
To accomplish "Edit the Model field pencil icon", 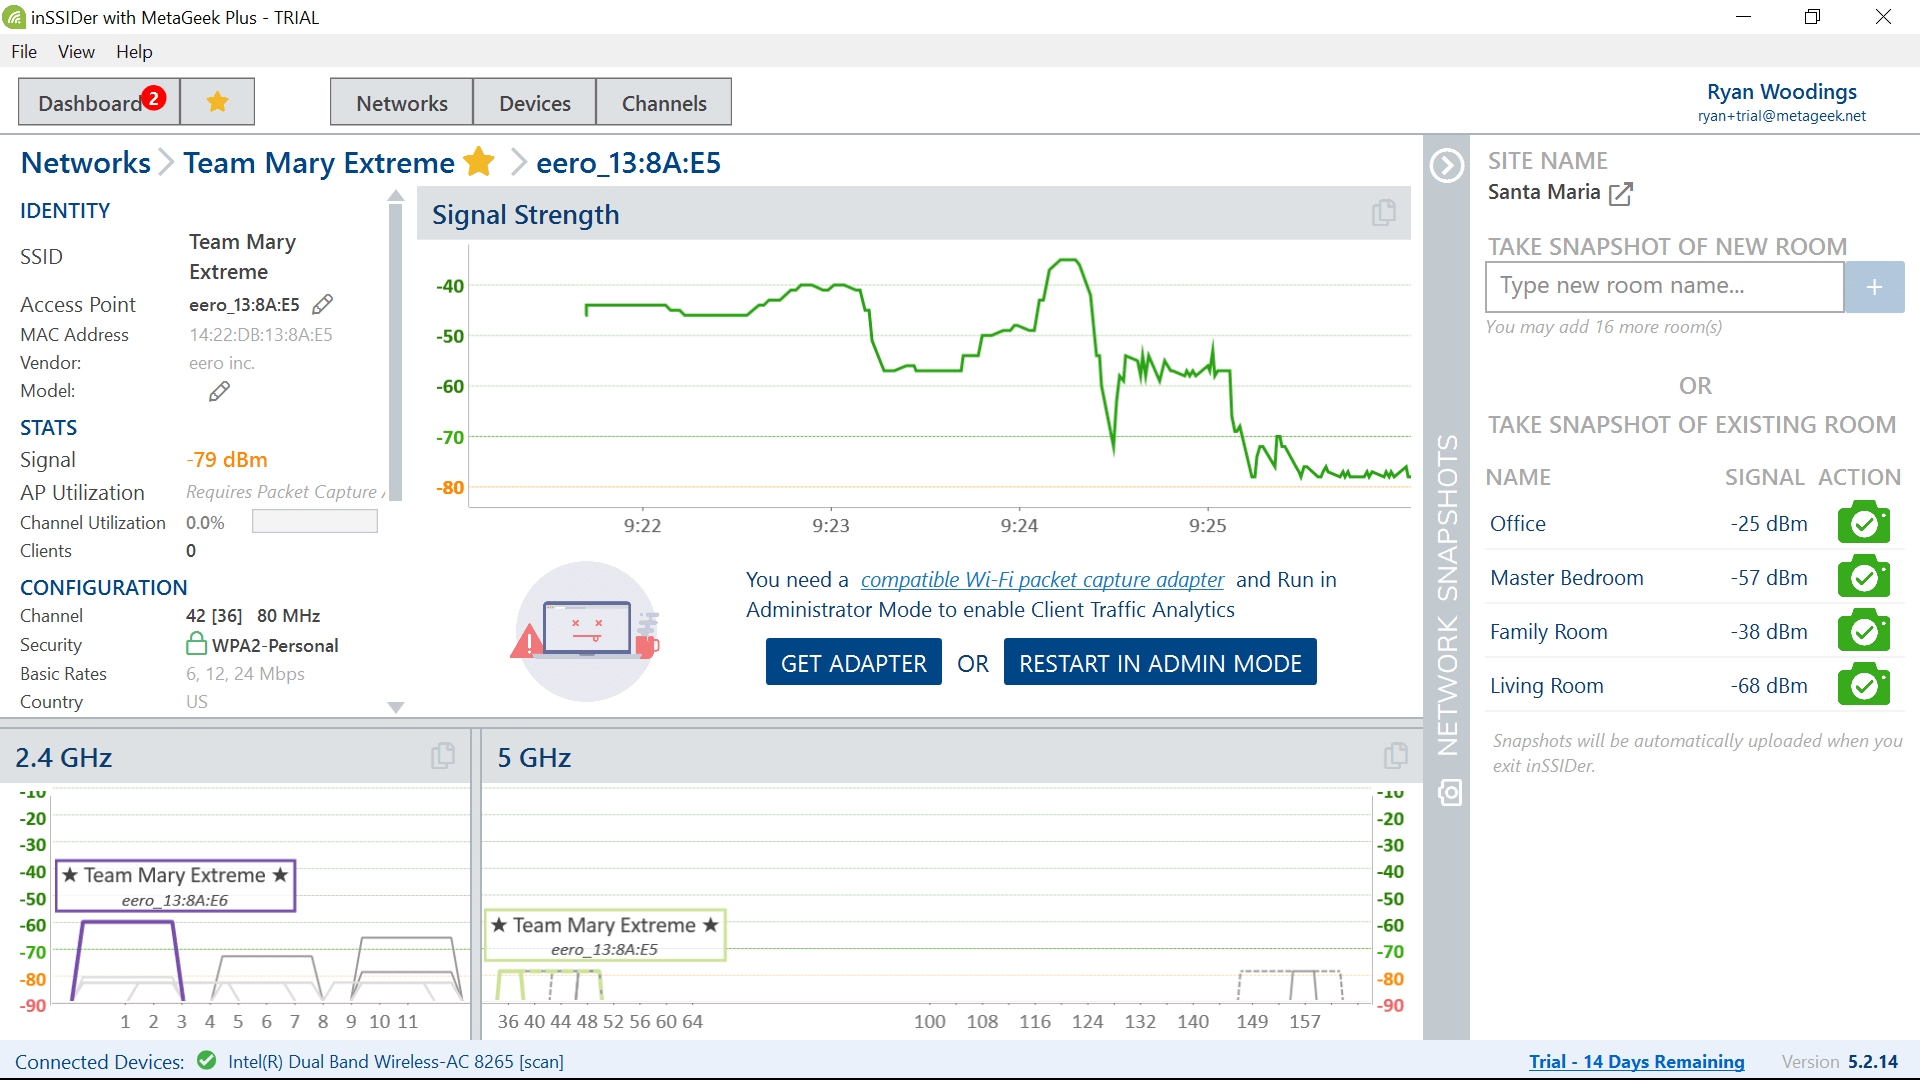I will pyautogui.click(x=219, y=391).
